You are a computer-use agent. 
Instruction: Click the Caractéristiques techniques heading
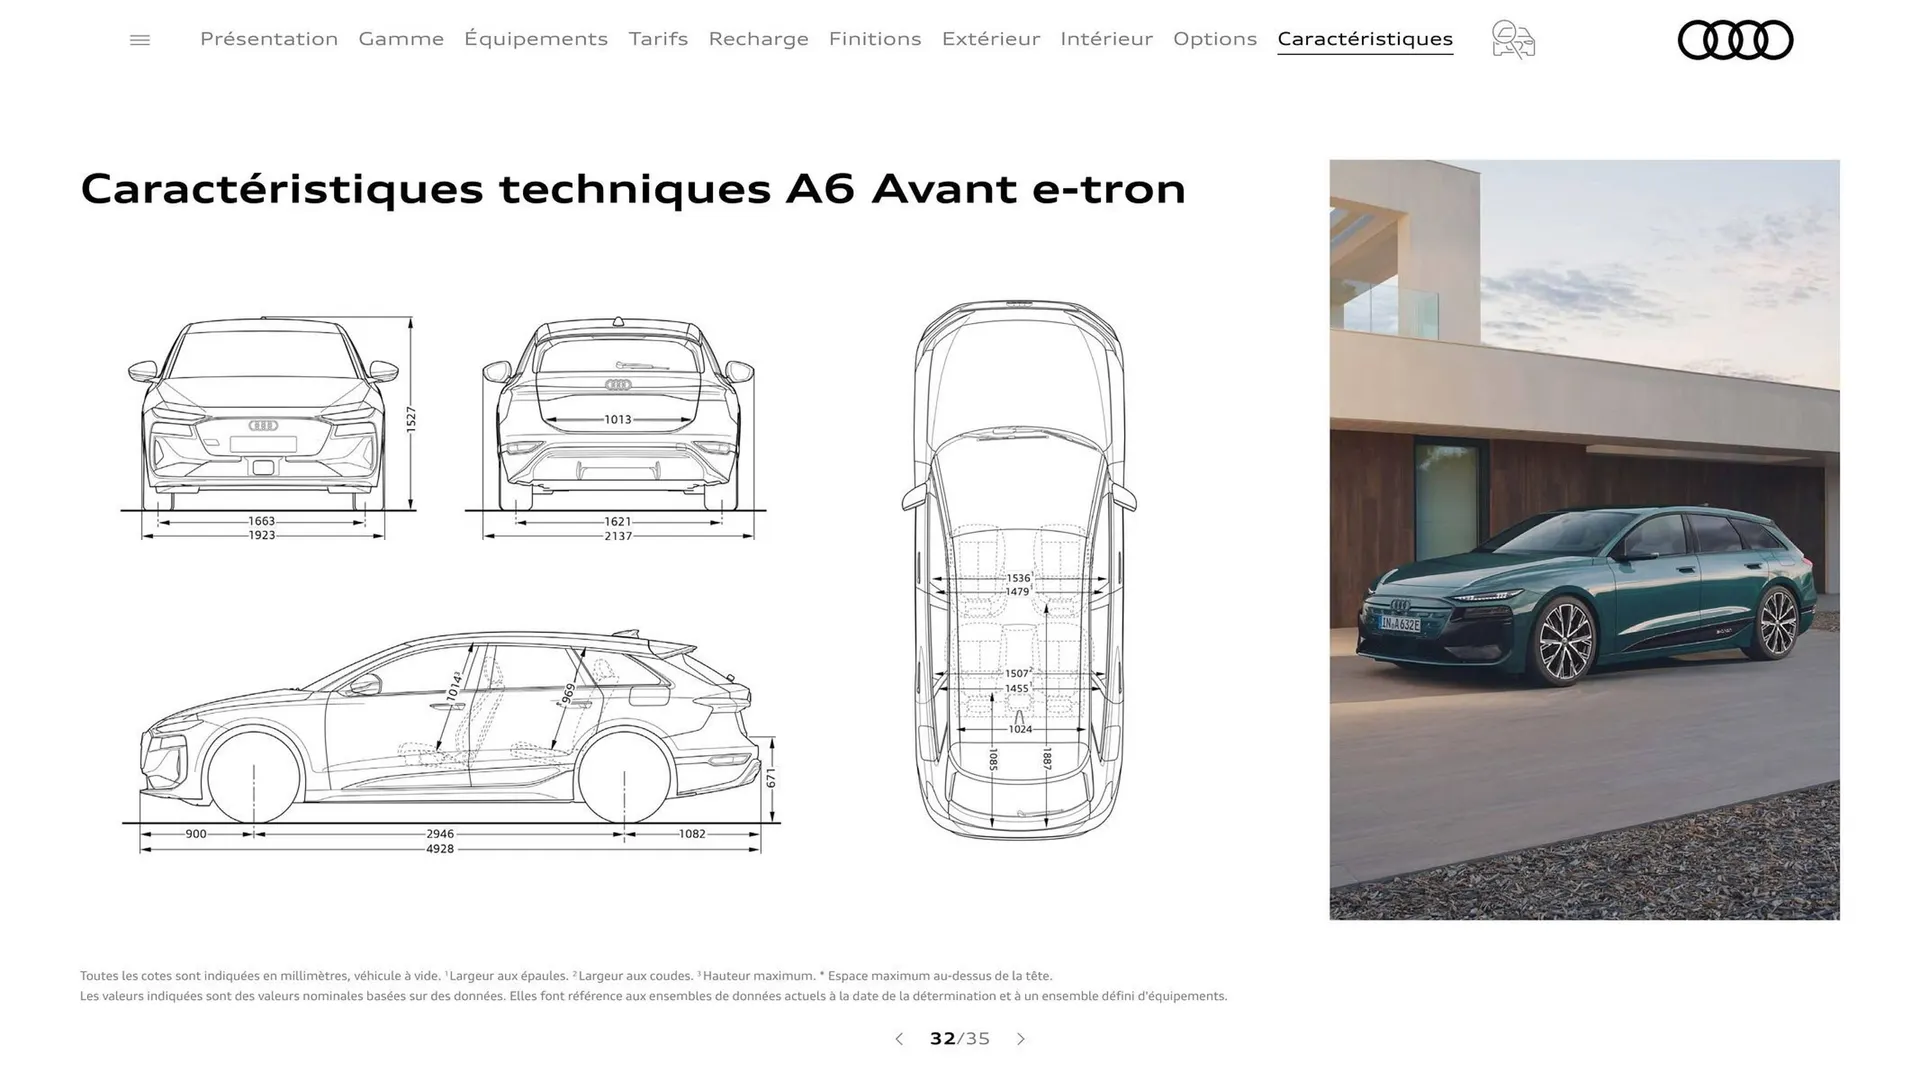633,188
